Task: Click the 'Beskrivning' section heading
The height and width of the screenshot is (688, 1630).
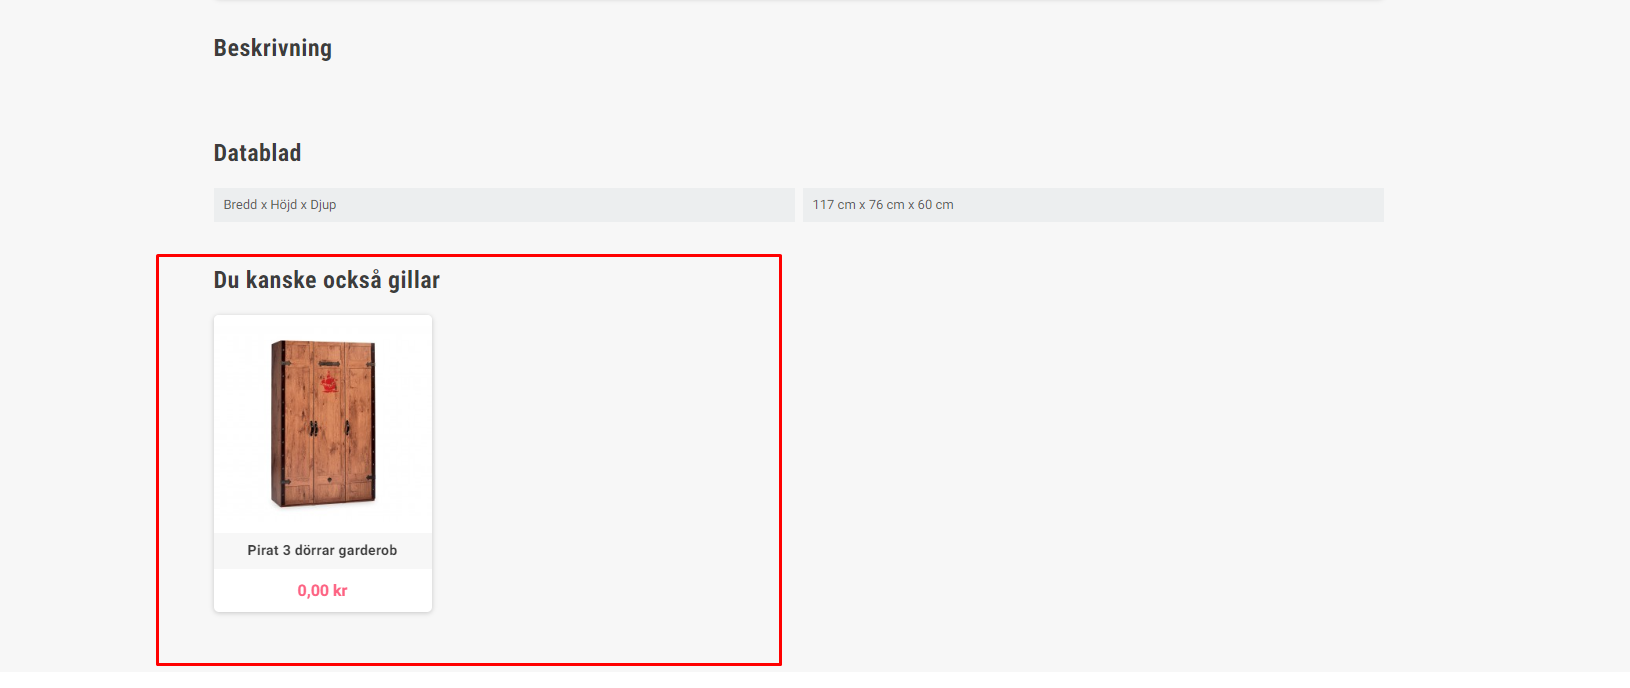Action: coord(273,48)
